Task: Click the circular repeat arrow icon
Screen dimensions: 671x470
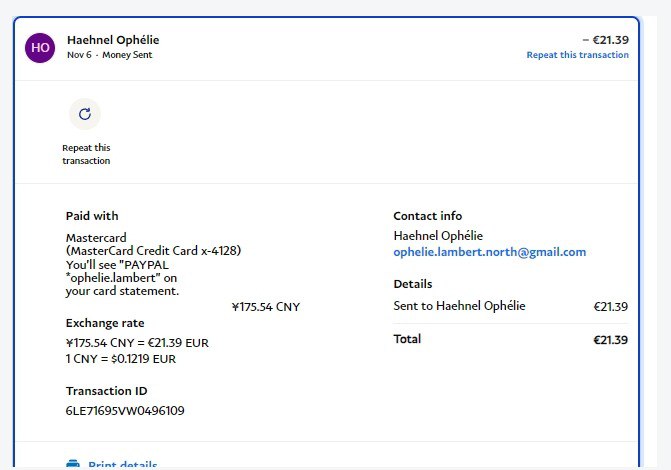Action: (x=85, y=114)
